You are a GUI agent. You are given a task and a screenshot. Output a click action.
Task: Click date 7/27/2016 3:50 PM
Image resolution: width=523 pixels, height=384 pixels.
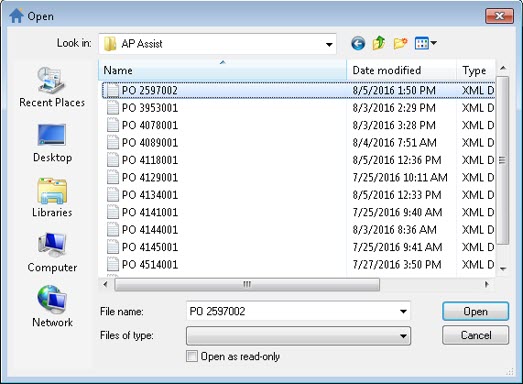click(x=397, y=264)
